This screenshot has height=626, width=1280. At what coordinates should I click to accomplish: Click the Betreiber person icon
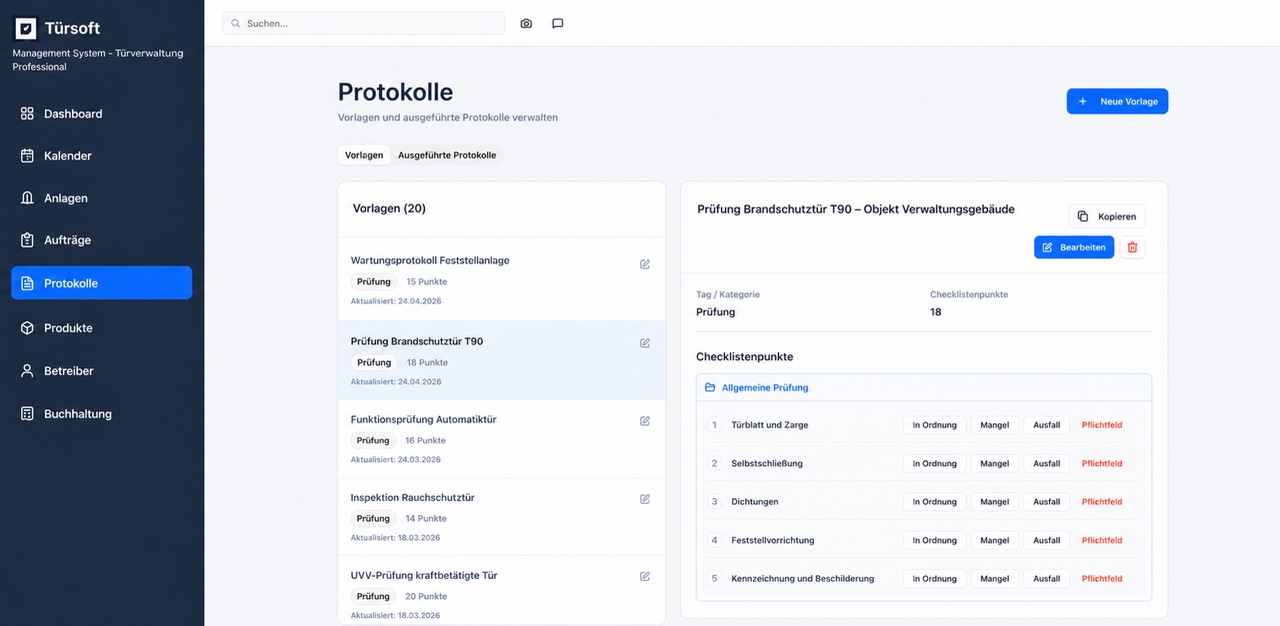[27, 371]
